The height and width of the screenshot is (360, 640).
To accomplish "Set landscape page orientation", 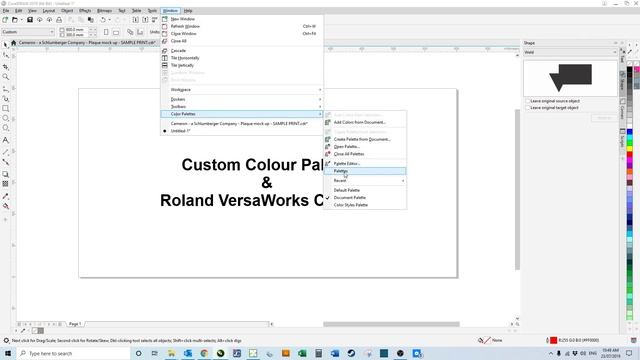I will [116, 32].
